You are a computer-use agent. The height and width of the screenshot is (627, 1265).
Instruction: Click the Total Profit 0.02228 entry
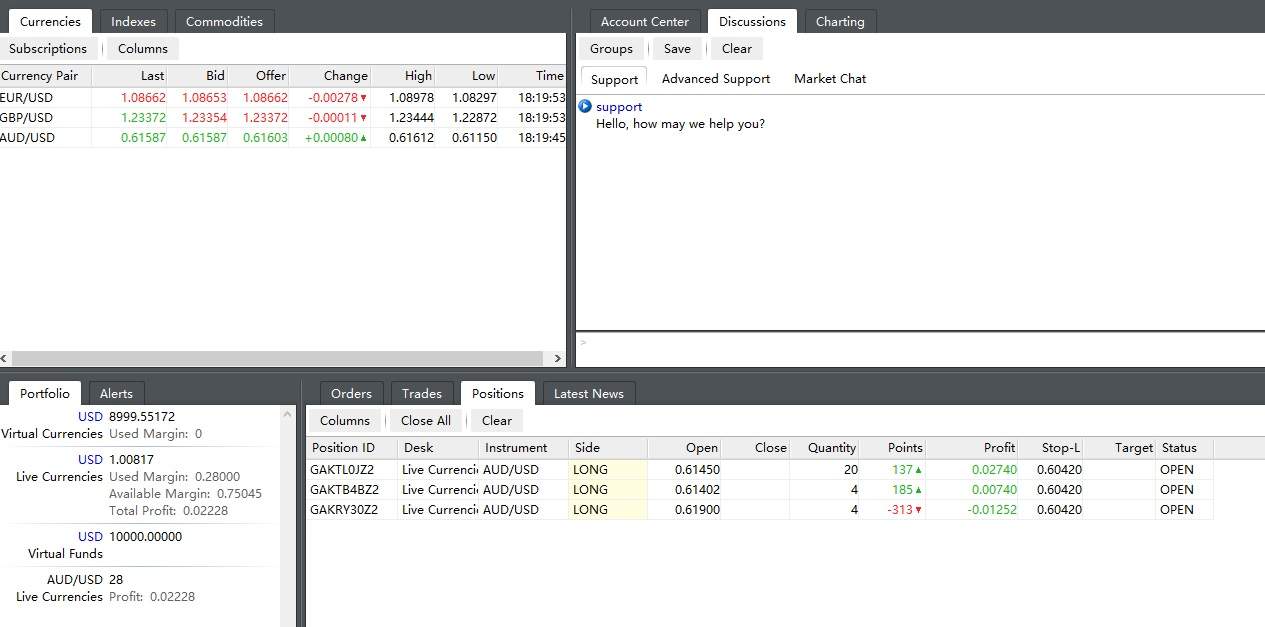(x=168, y=510)
